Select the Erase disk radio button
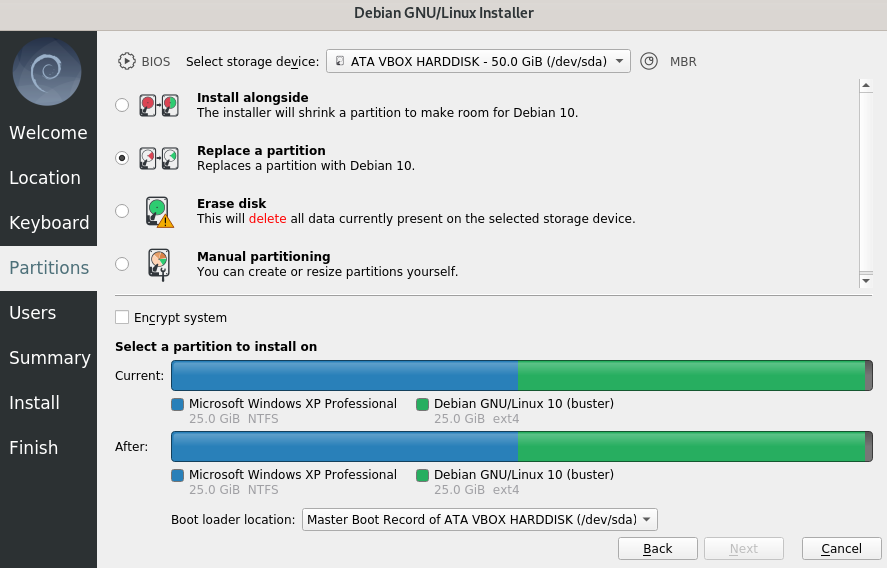 point(122,211)
